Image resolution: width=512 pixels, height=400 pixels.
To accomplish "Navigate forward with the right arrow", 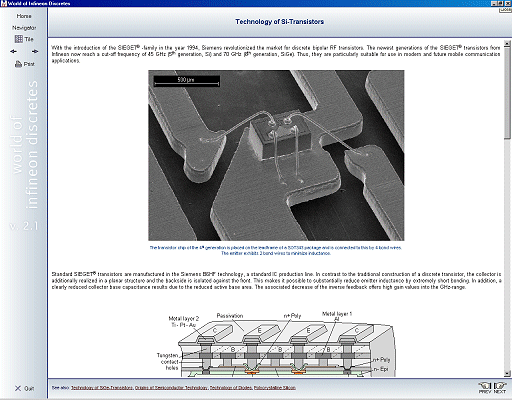I will point(35,51).
